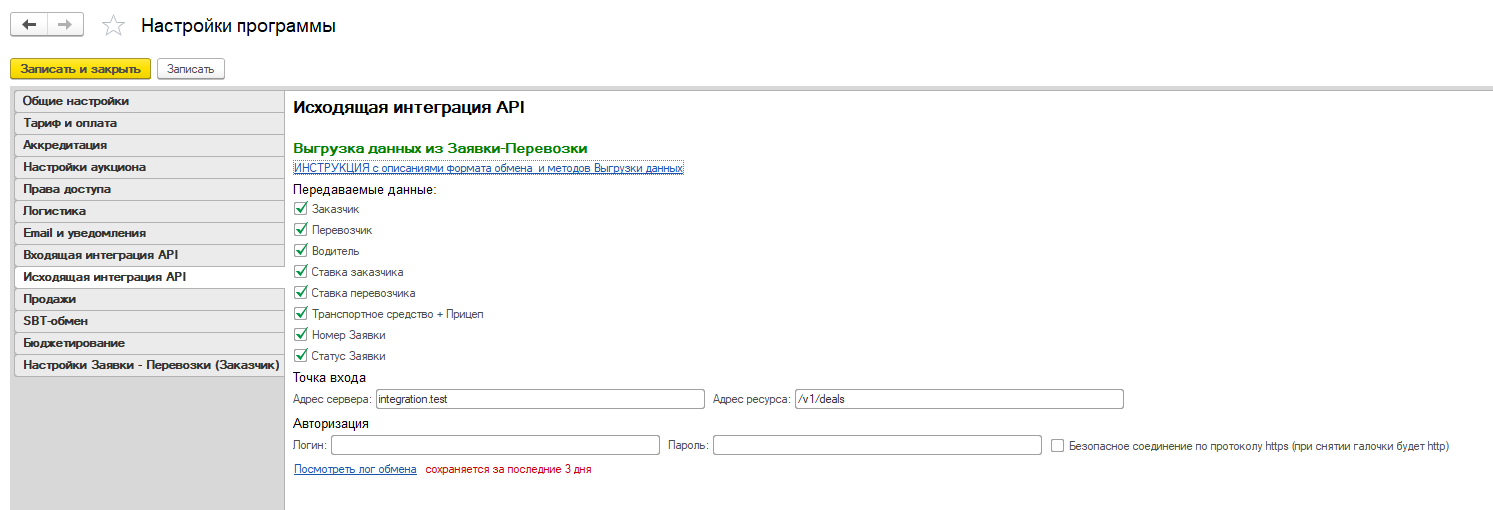Image resolution: width=1493 pixels, height=510 pixels.
Task: Click the Выгрузка данных из Заявки-Перевозки heading
Action: coord(440,148)
